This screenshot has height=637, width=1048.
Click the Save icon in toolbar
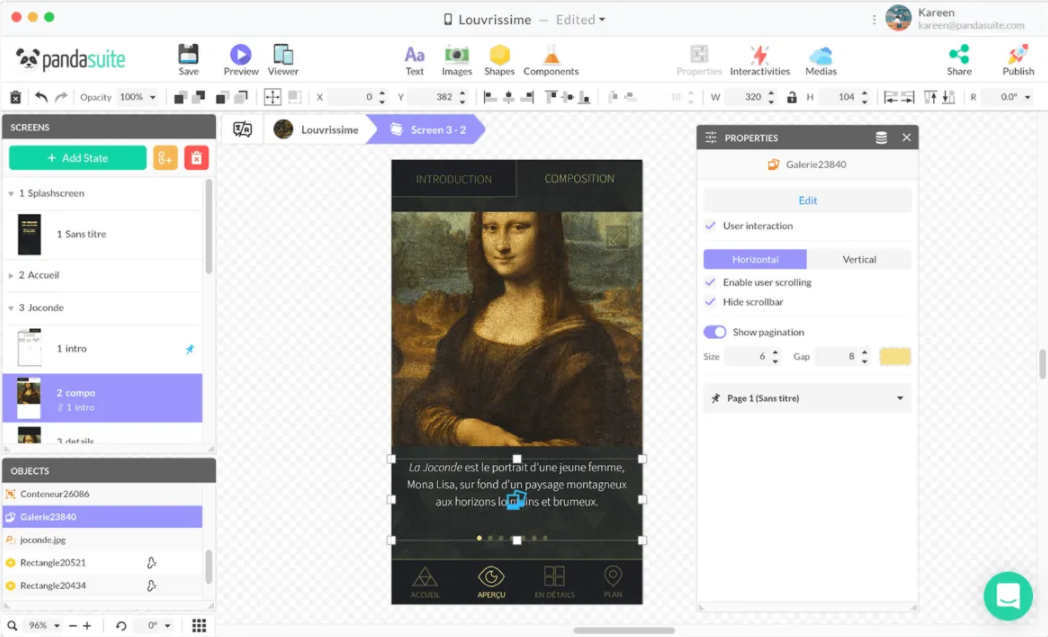(188, 55)
